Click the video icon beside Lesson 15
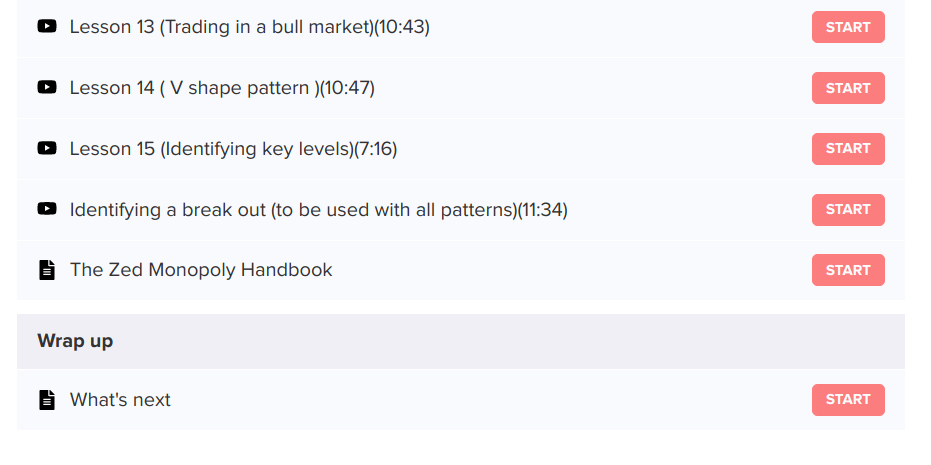 coord(46,149)
